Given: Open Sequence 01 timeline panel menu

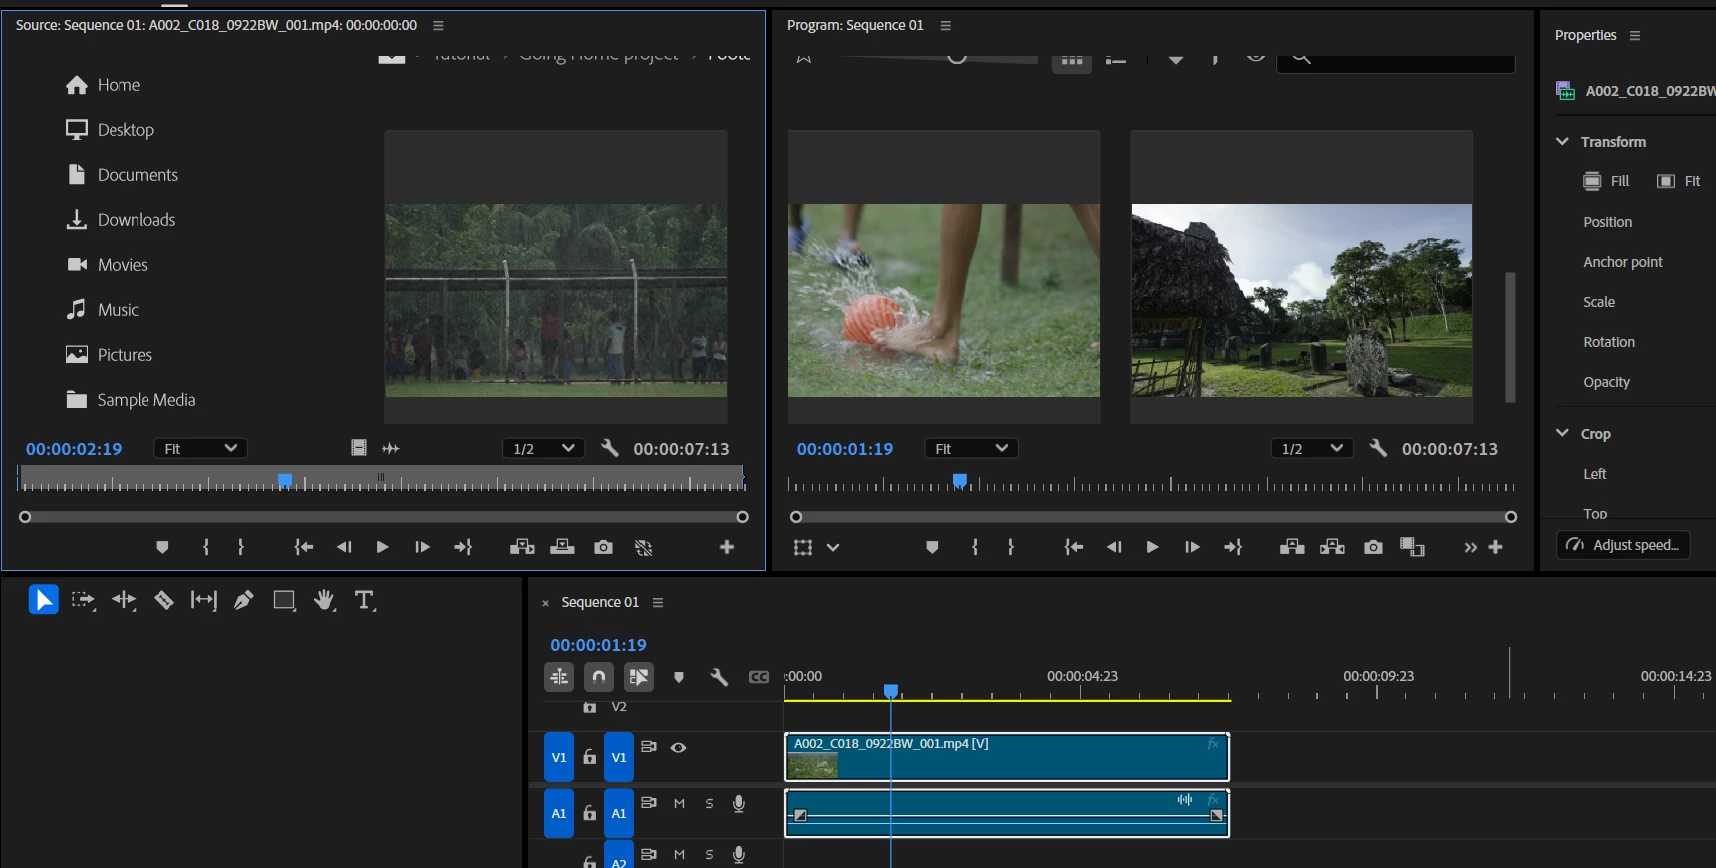Looking at the screenshot, I should pyautogui.click(x=658, y=602).
